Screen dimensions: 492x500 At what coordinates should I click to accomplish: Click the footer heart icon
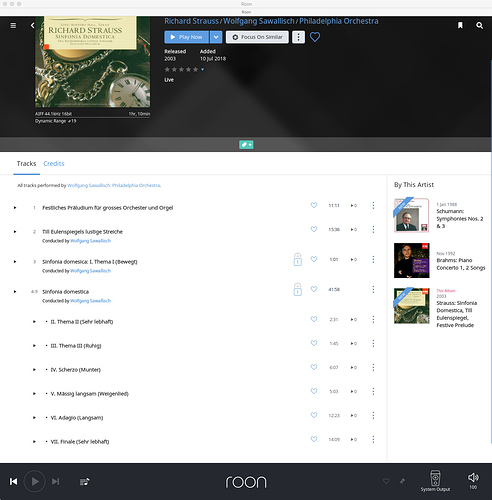tap(386, 481)
